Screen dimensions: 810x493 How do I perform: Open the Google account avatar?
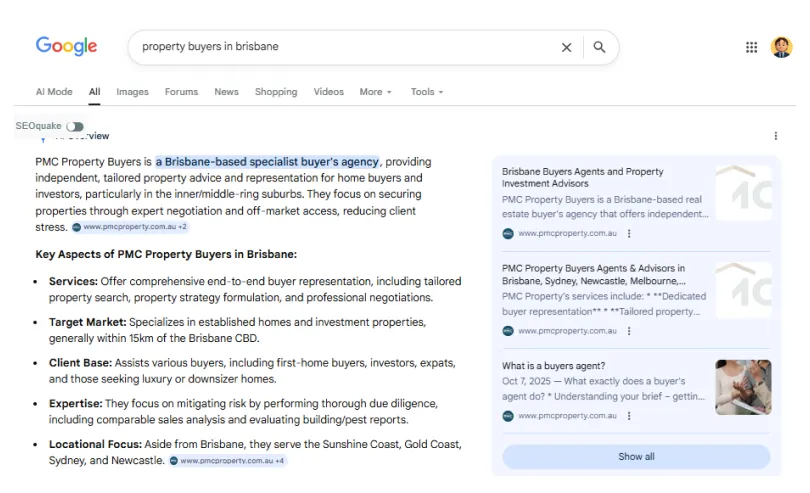781,47
